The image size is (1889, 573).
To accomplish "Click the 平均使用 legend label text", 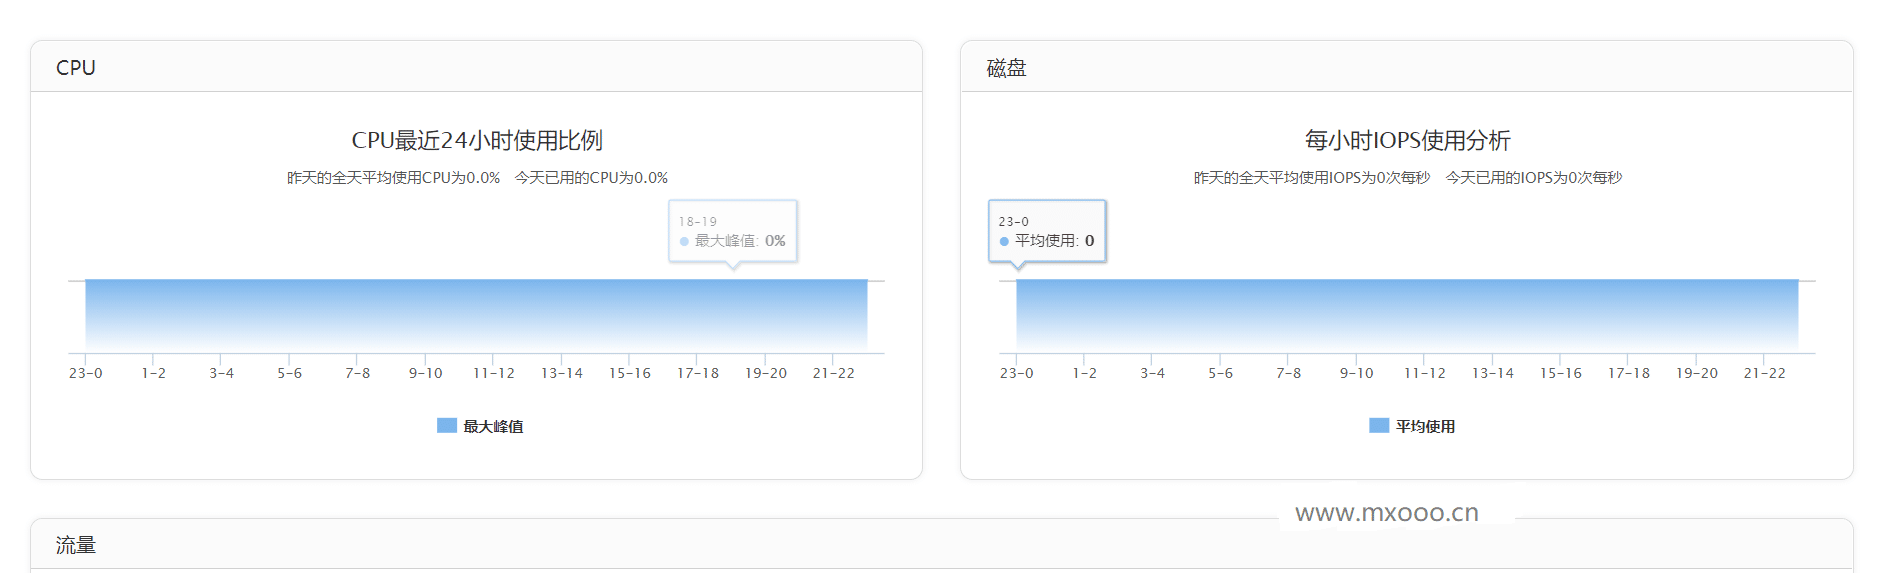I will point(1425,427).
